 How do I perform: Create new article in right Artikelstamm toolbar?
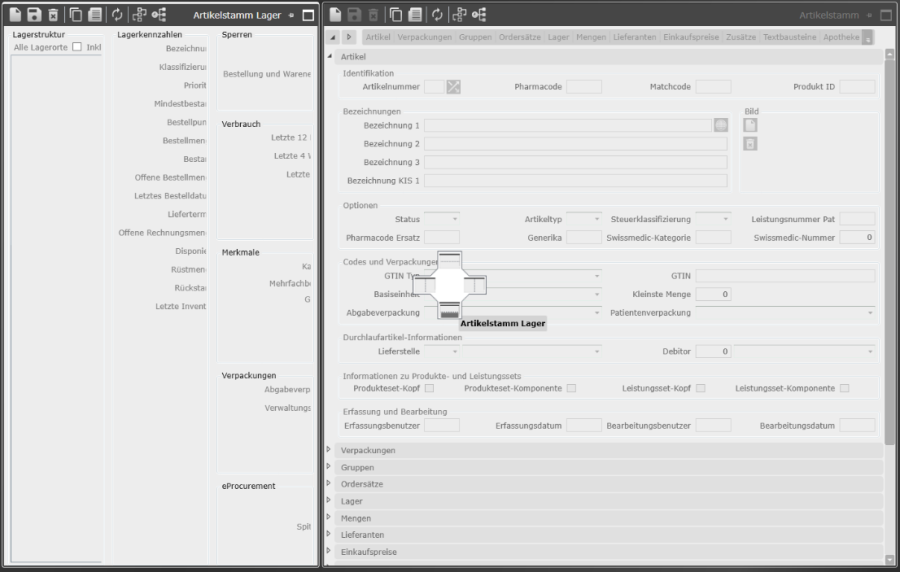[x=335, y=15]
